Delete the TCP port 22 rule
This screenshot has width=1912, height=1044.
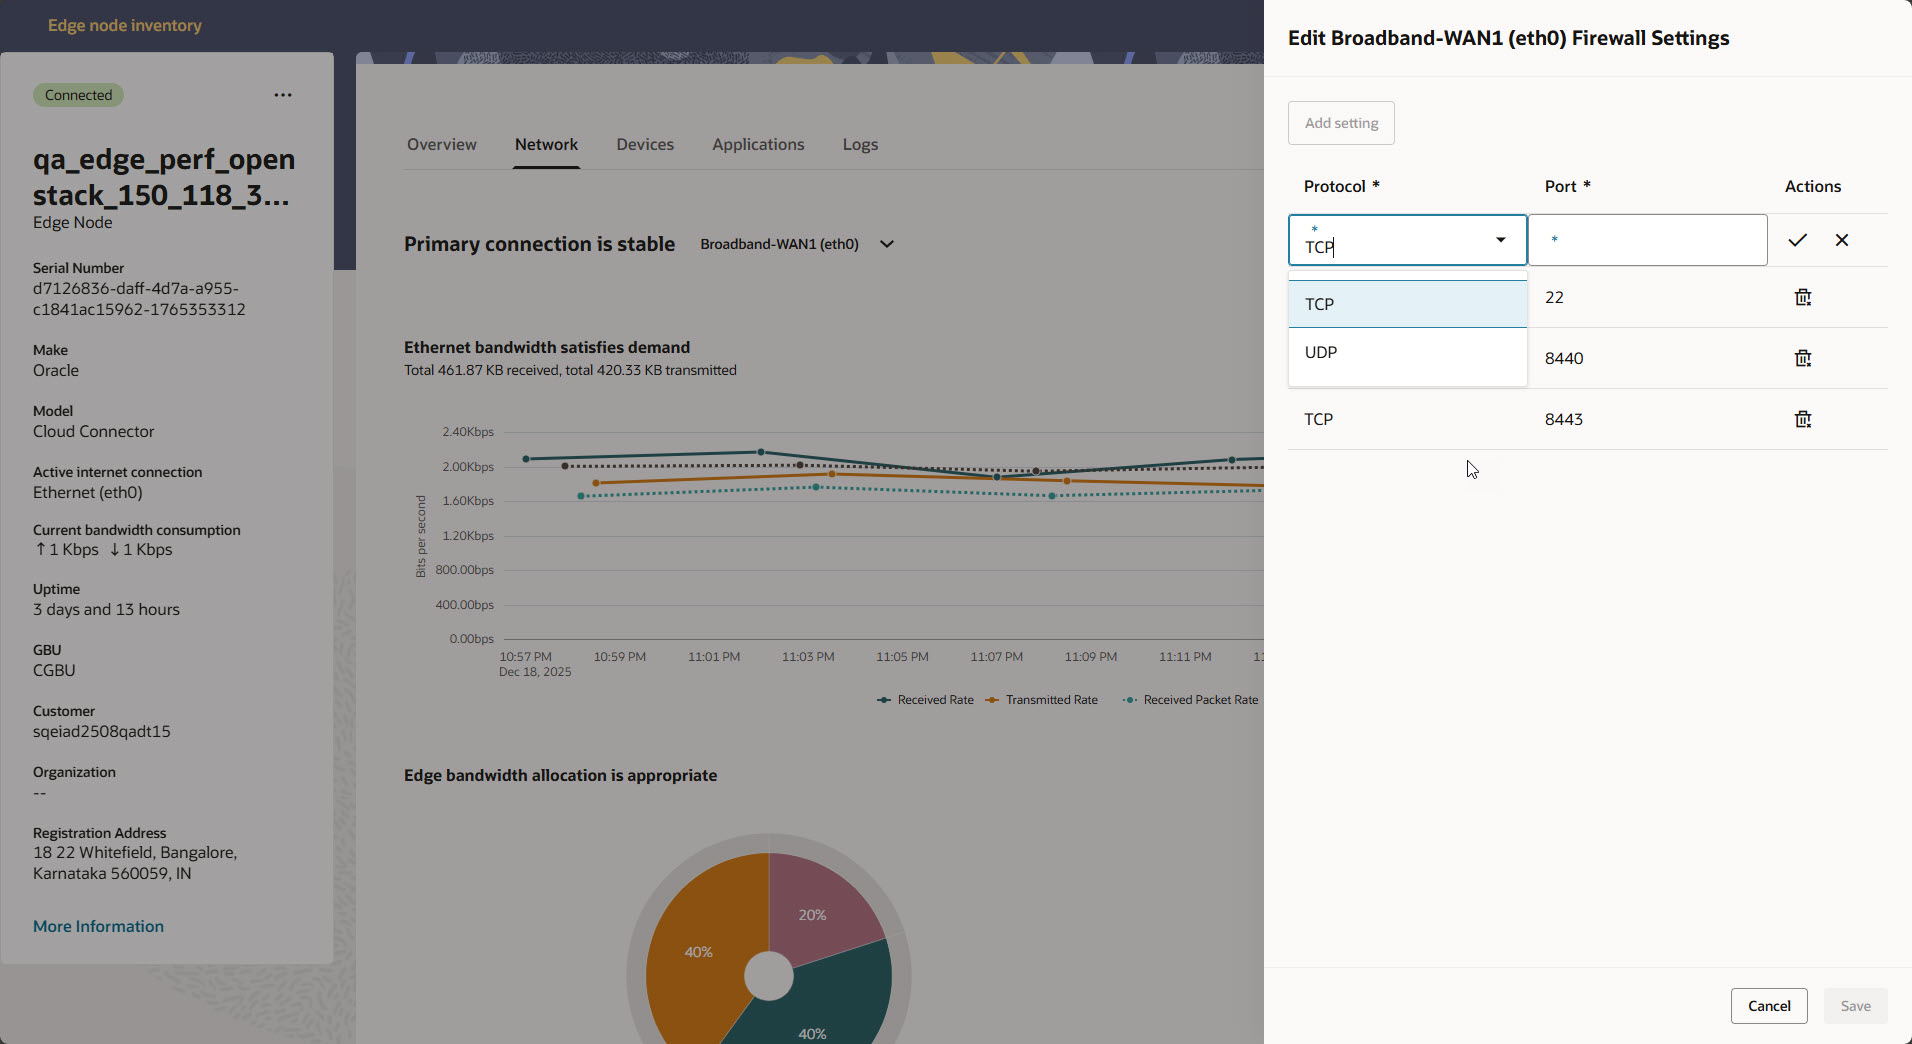(1802, 297)
